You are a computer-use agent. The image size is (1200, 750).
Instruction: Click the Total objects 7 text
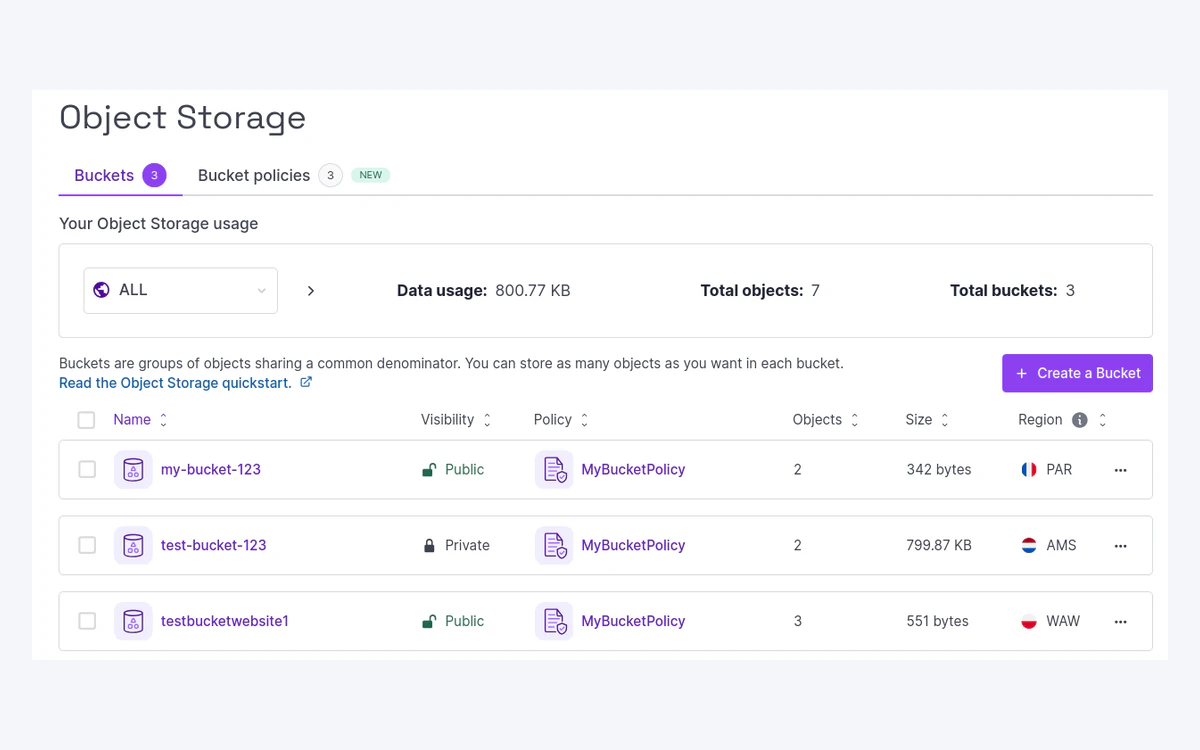[760, 291]
